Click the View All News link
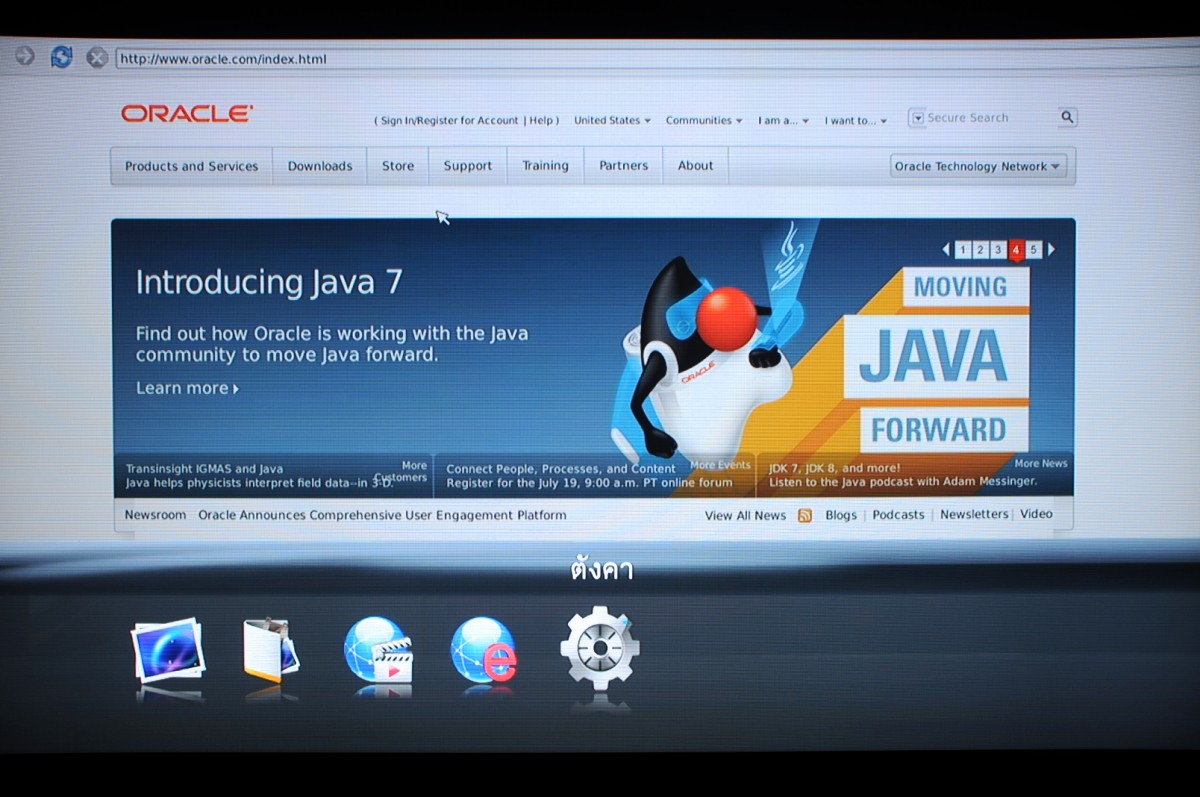The width and height of the screenshot is (1200, 797). 745,515
